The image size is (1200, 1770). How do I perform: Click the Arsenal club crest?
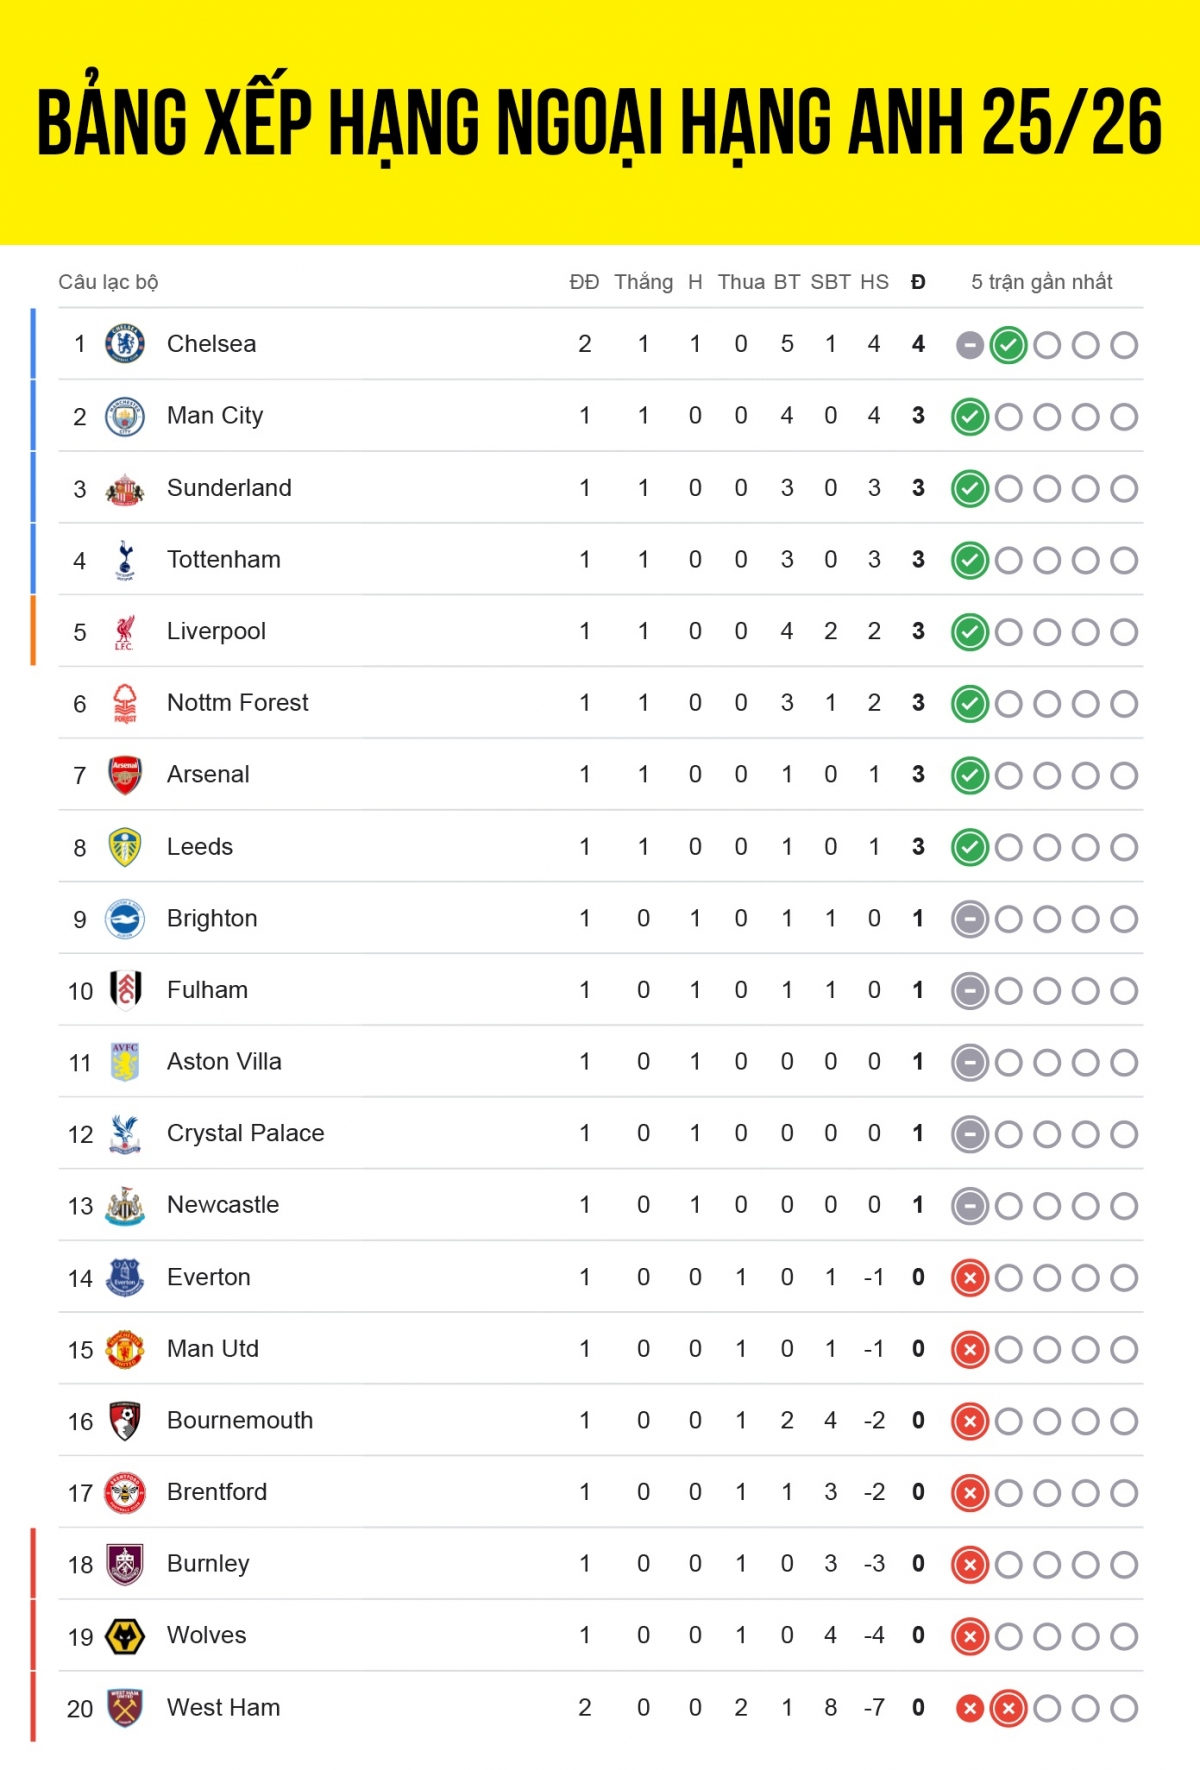pos(125,775)
